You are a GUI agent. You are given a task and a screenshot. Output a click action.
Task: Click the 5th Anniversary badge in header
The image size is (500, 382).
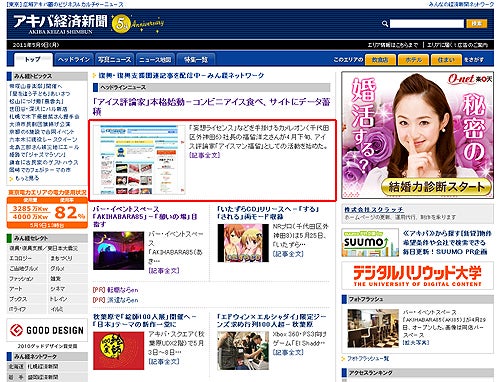137,24
